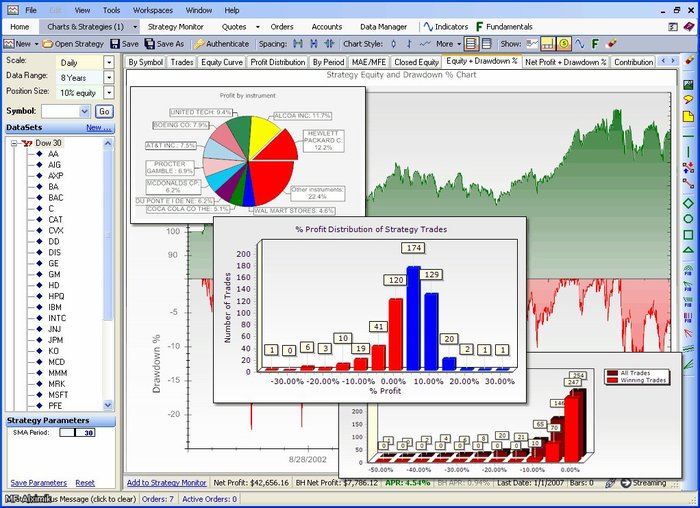Collapse the Dow 30 dataset tree

15,143
